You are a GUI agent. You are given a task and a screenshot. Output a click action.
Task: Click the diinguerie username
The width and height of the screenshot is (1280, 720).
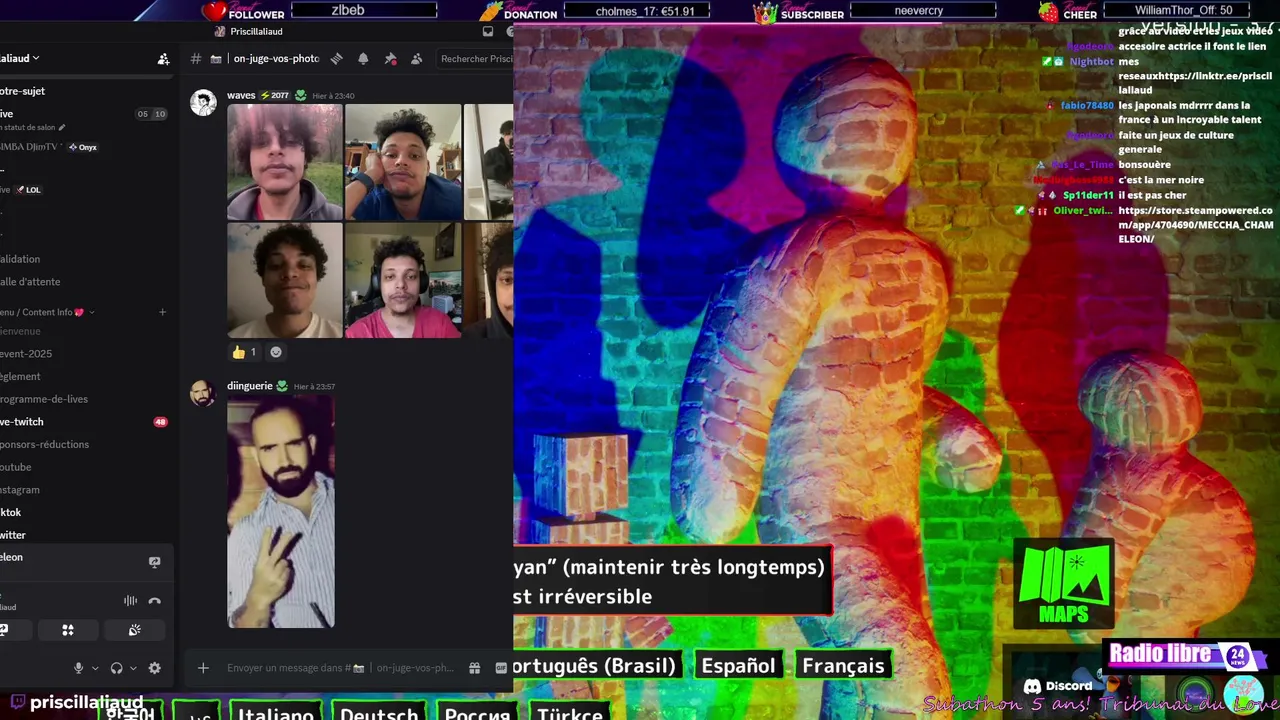(x=250, y=386)
